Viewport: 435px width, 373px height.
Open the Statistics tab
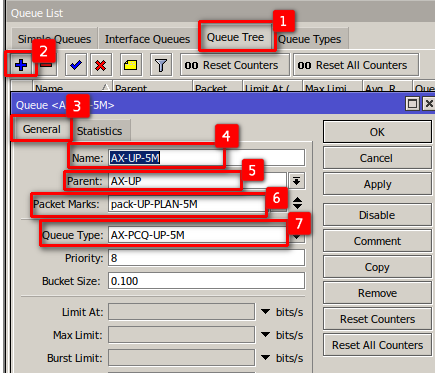pyautogui.click(x=100, y=131)
